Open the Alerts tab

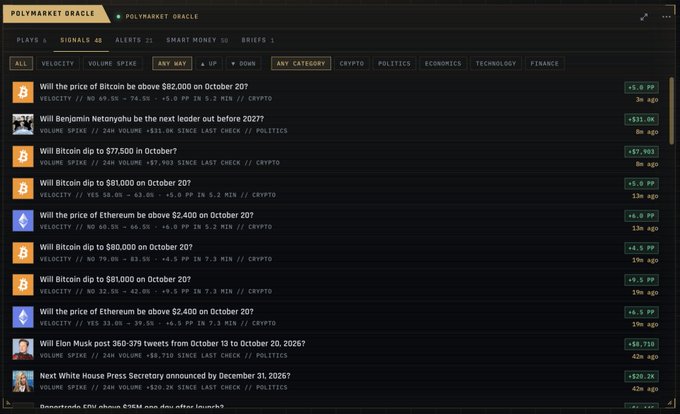pos(134,40)
